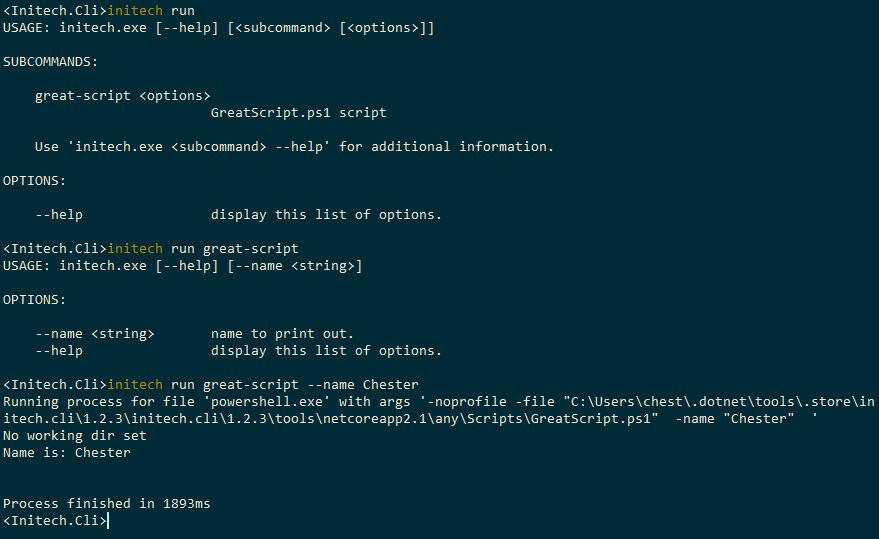Click the '--name <string>' option entry

coord(94,333)
